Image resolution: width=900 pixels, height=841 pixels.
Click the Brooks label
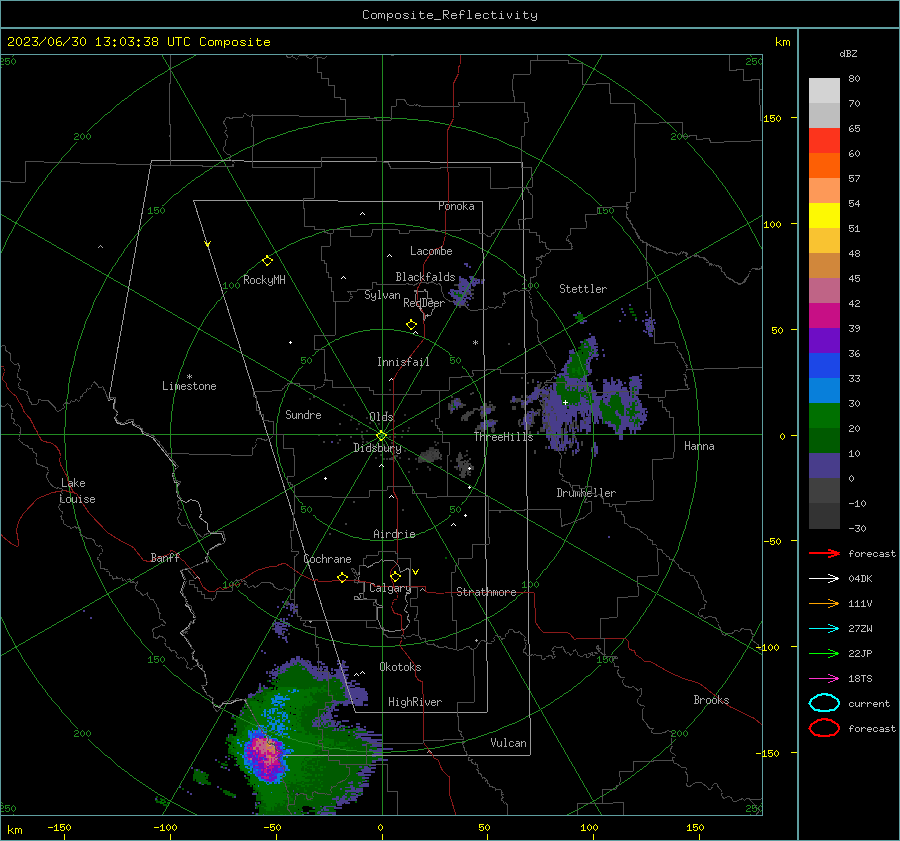[711, 700]
